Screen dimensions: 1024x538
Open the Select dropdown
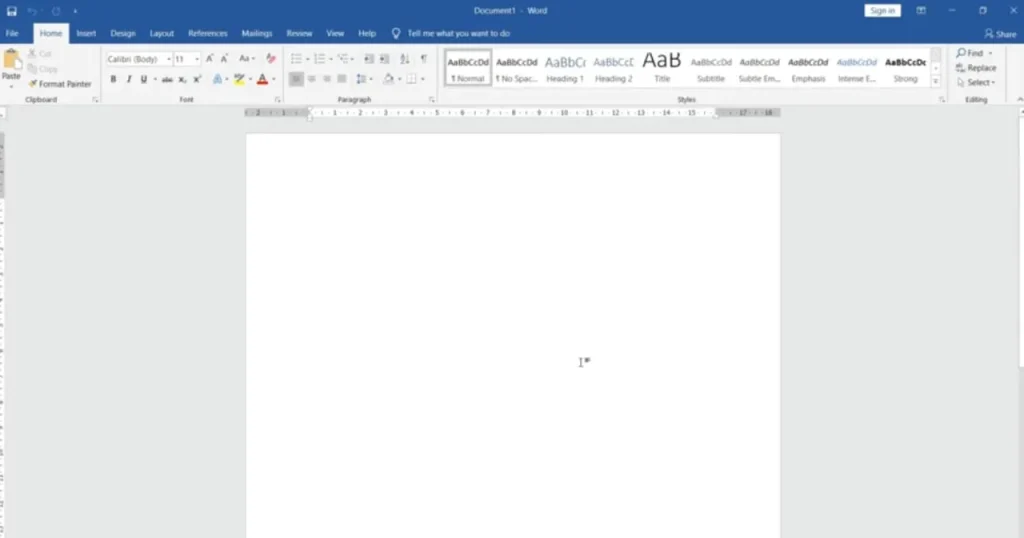tap(976, 82)
